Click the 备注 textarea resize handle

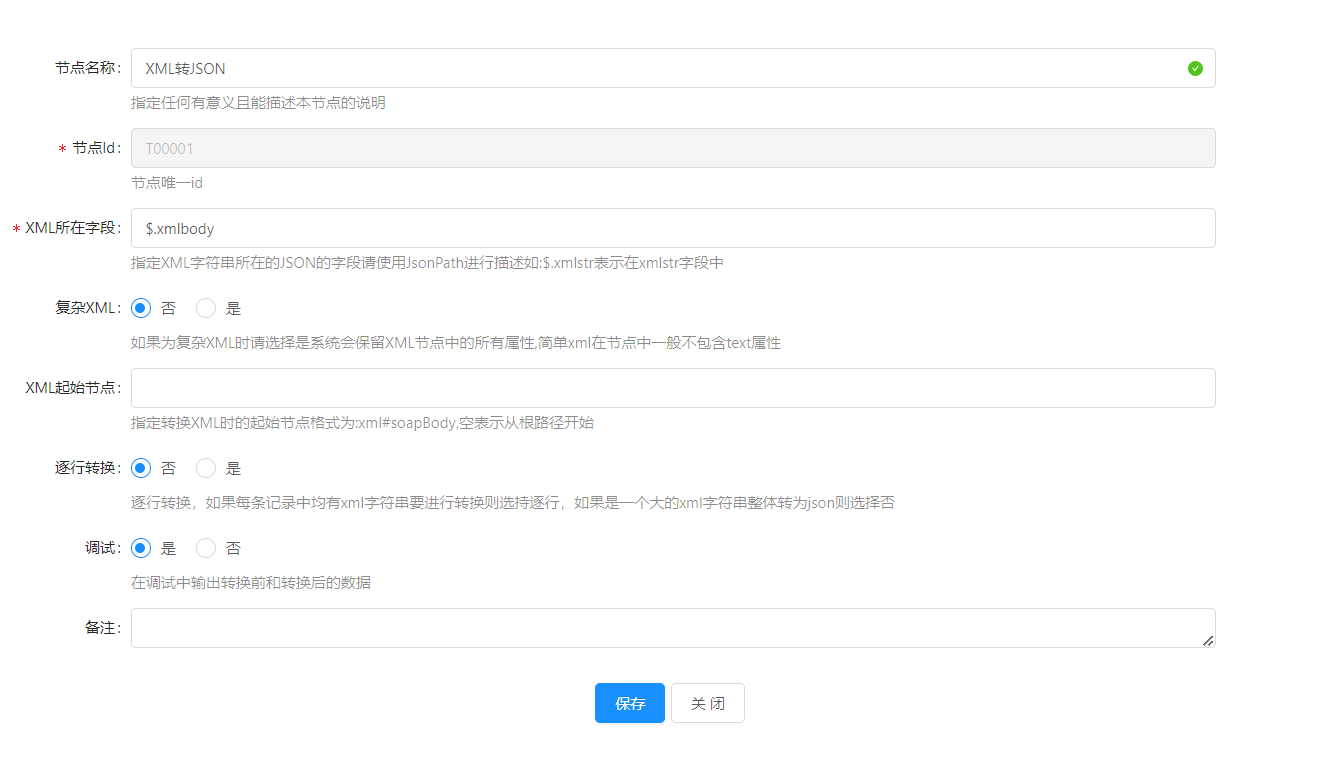point(1208,640)
